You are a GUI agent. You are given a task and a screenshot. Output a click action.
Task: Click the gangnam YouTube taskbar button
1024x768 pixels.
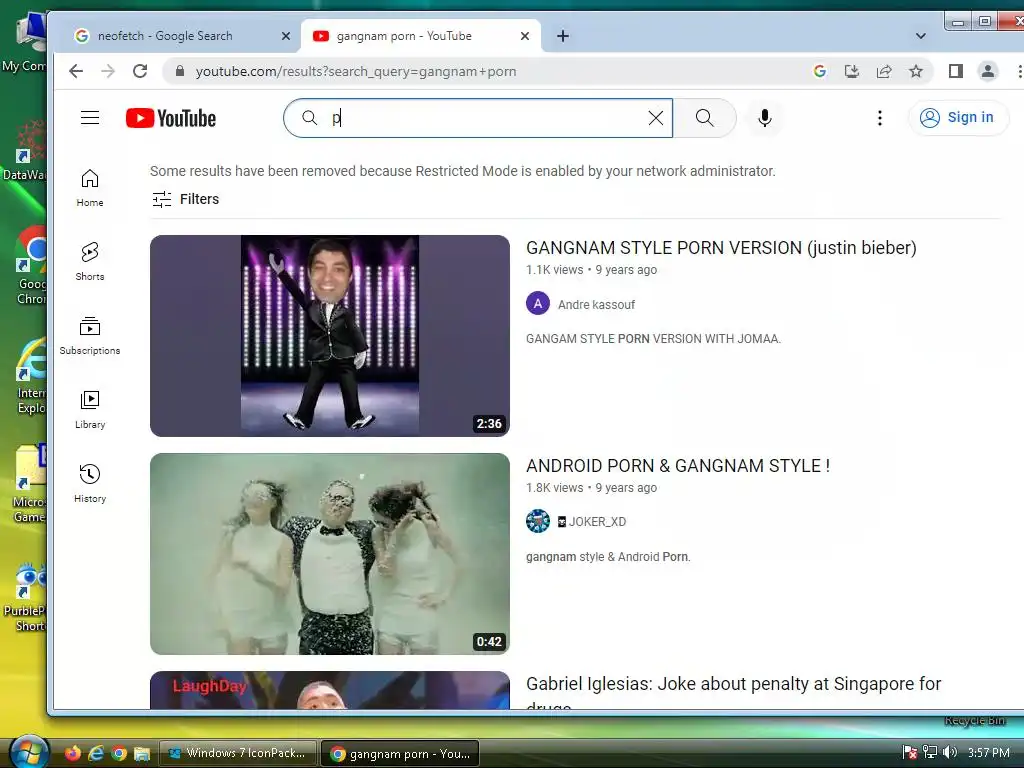click(400, 754)
